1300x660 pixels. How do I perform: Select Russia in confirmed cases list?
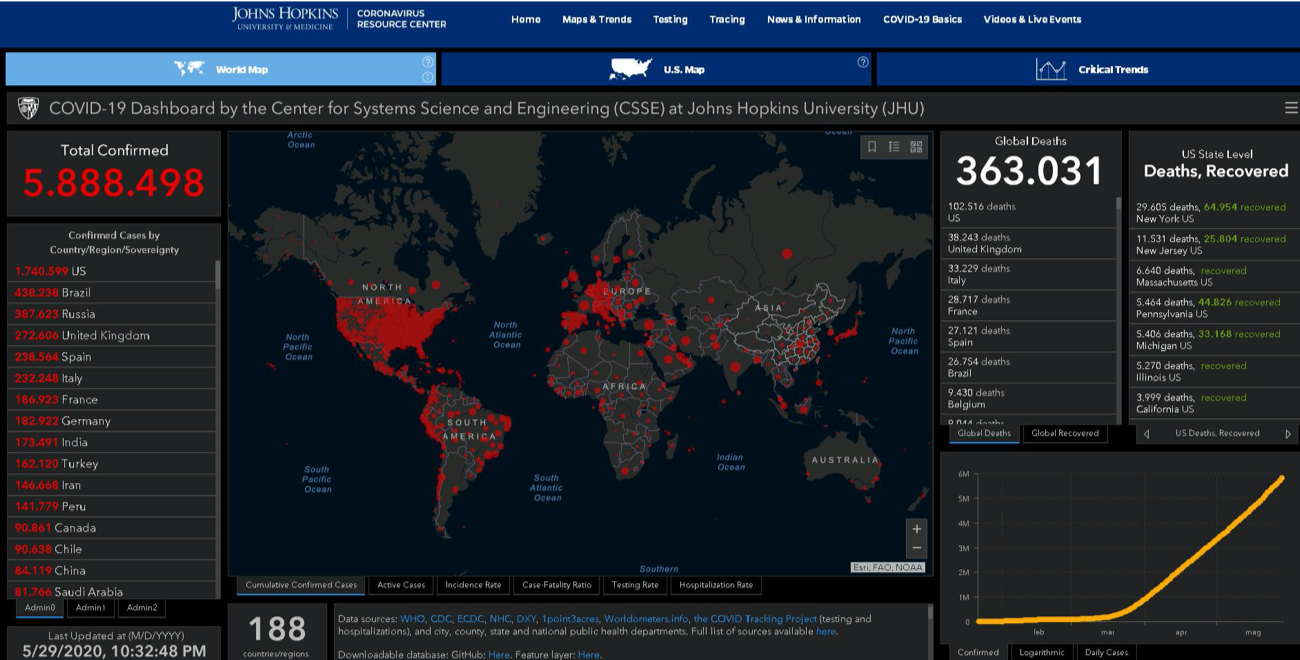click(x=110, y=314)
